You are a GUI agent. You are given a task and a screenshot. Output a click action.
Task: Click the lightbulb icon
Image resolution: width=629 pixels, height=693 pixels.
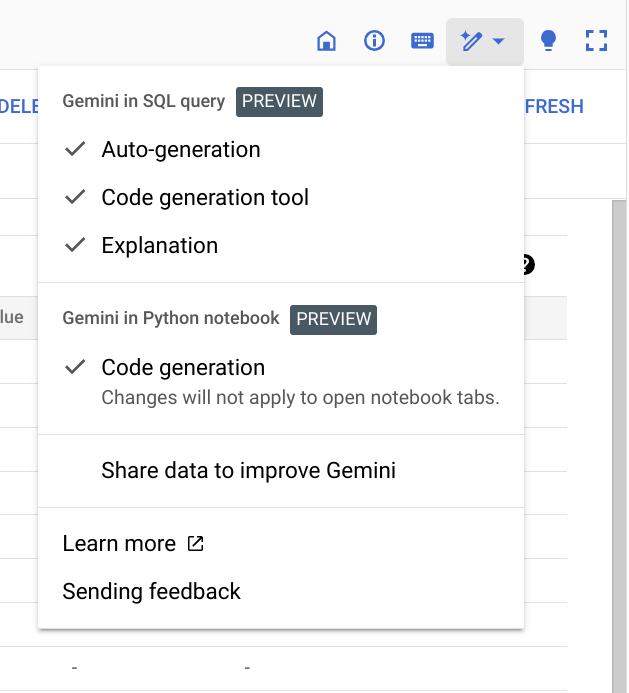coord(548,41)
